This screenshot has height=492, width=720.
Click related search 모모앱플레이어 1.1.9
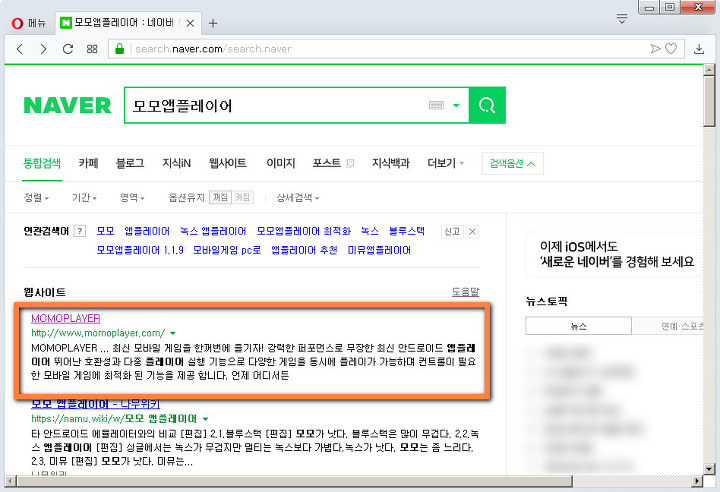140,250
